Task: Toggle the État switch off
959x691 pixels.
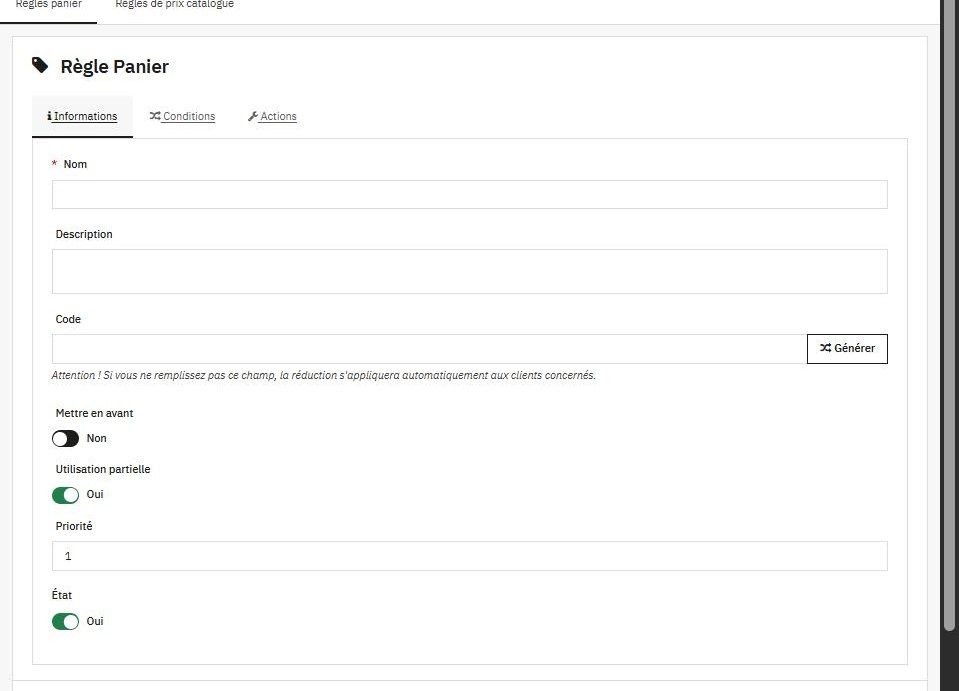Action: click(65, 621)
